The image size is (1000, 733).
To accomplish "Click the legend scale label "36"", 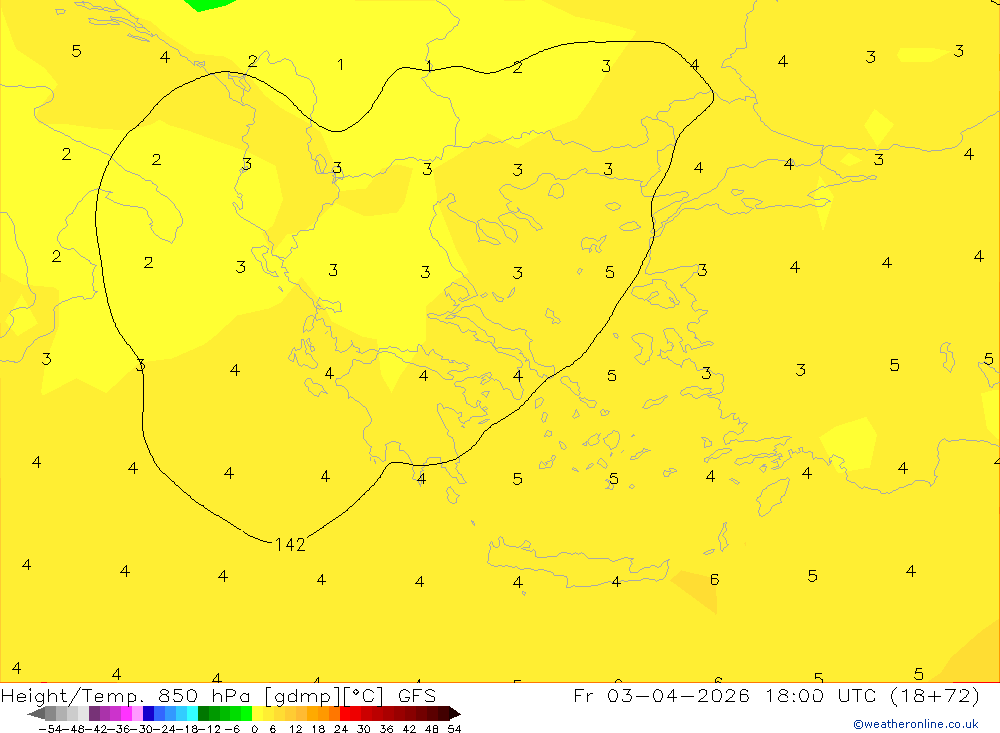I will [386, 729].
